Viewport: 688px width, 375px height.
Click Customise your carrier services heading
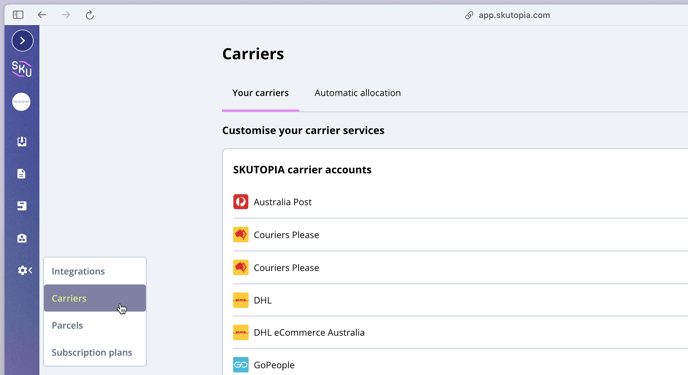pyautogui.click(x=303, y=130)
